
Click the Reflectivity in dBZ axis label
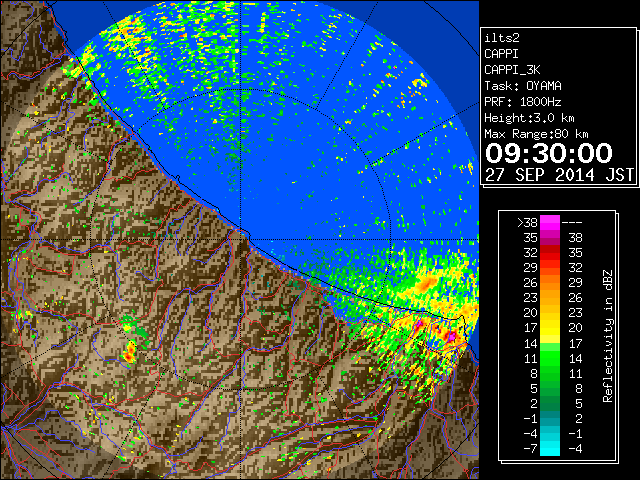coord(608,336)
